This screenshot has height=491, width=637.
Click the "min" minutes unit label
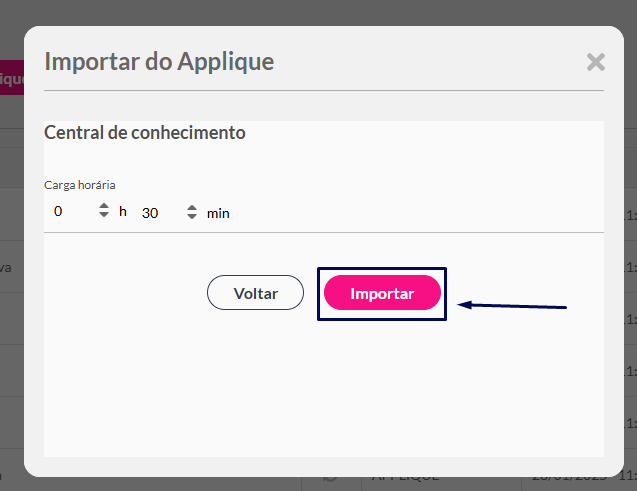tap(218, 214)
